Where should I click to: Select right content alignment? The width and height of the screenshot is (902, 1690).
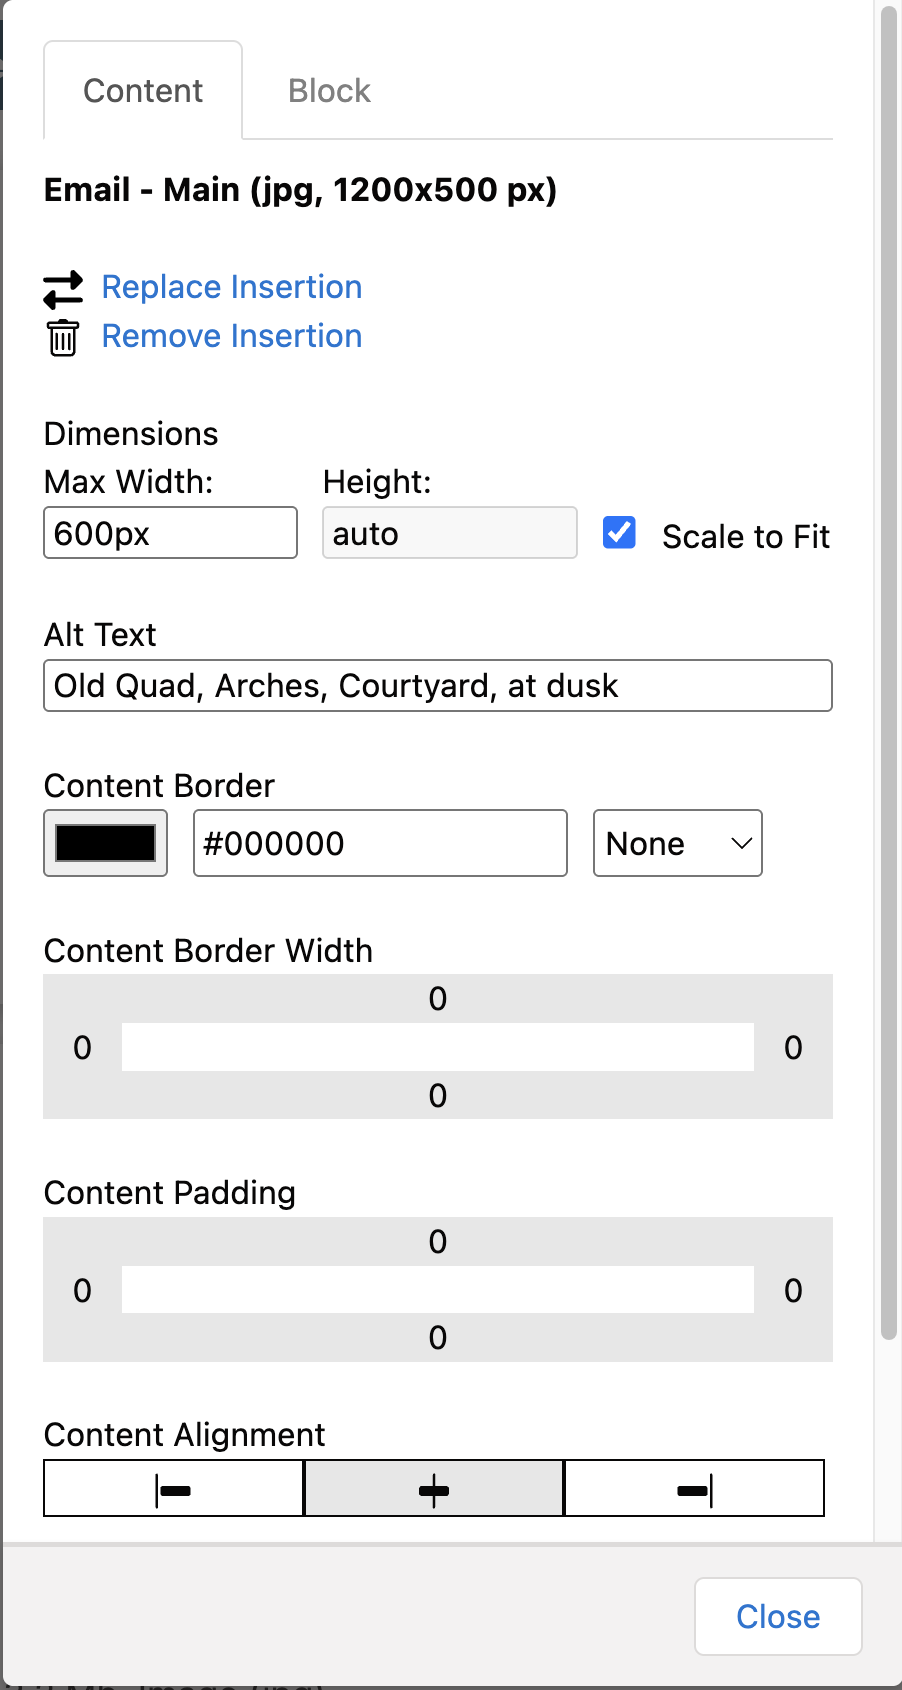694,1489
